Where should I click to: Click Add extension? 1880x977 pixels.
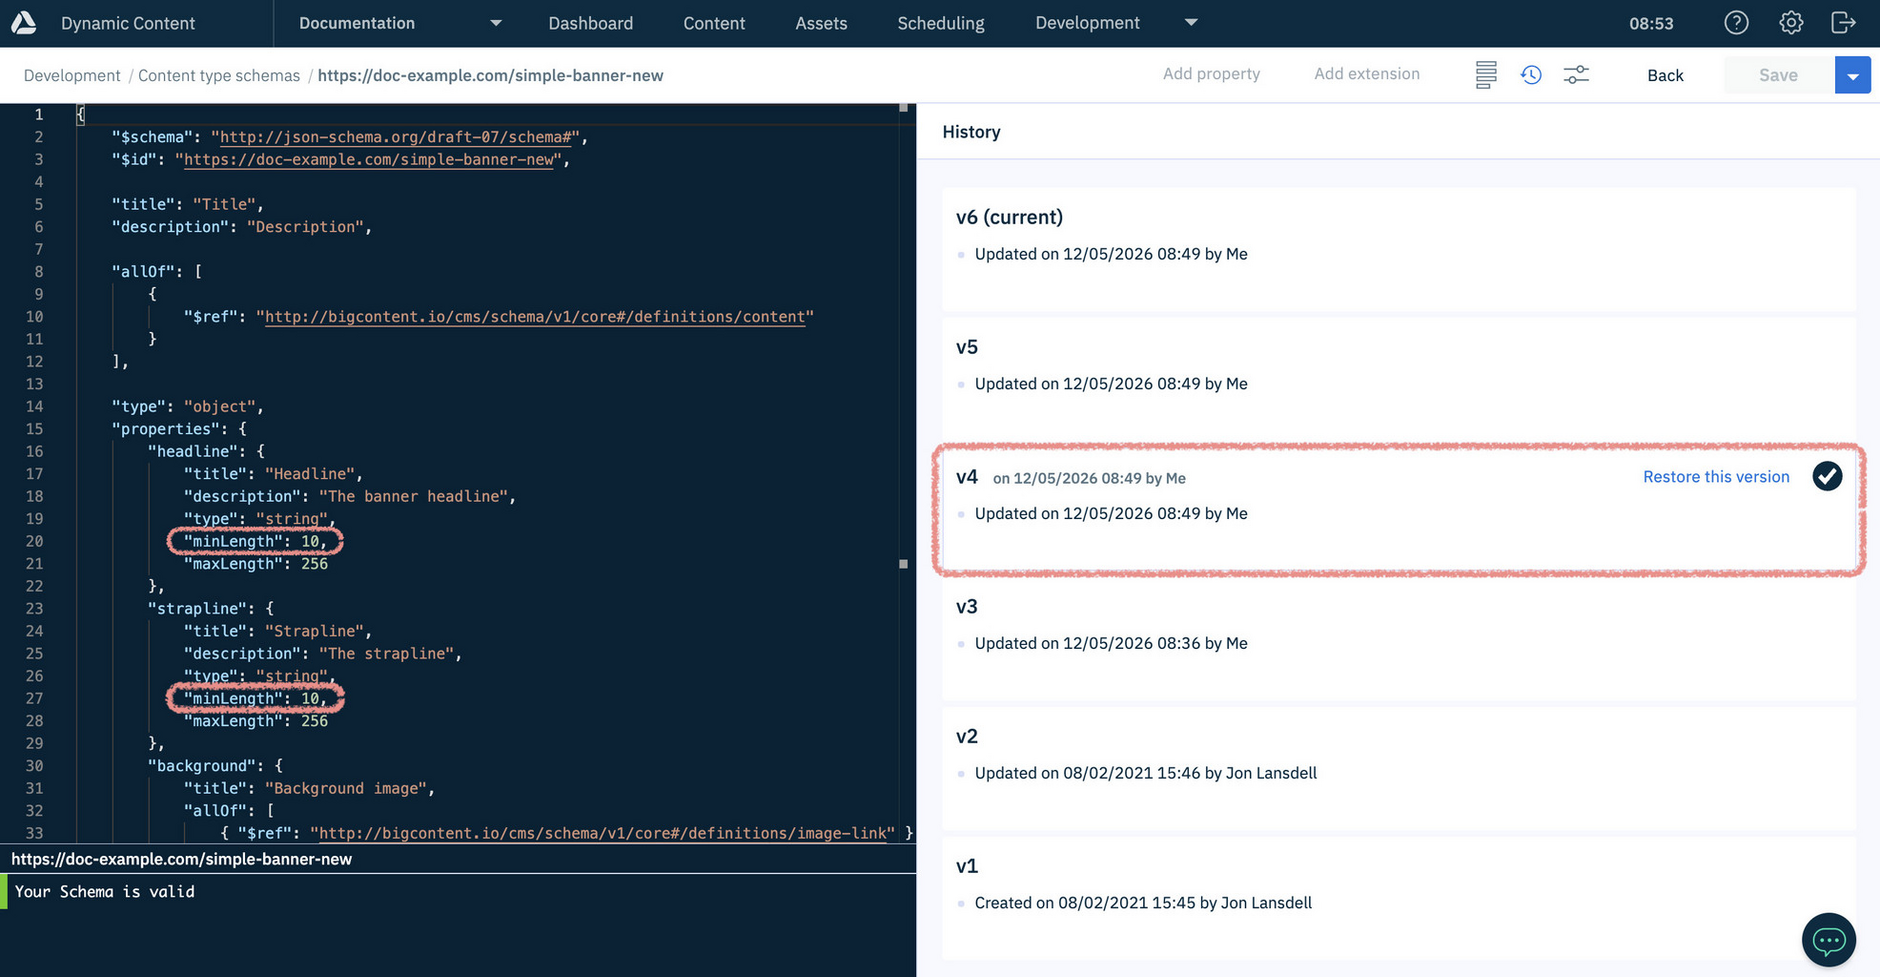point(1366,74)
